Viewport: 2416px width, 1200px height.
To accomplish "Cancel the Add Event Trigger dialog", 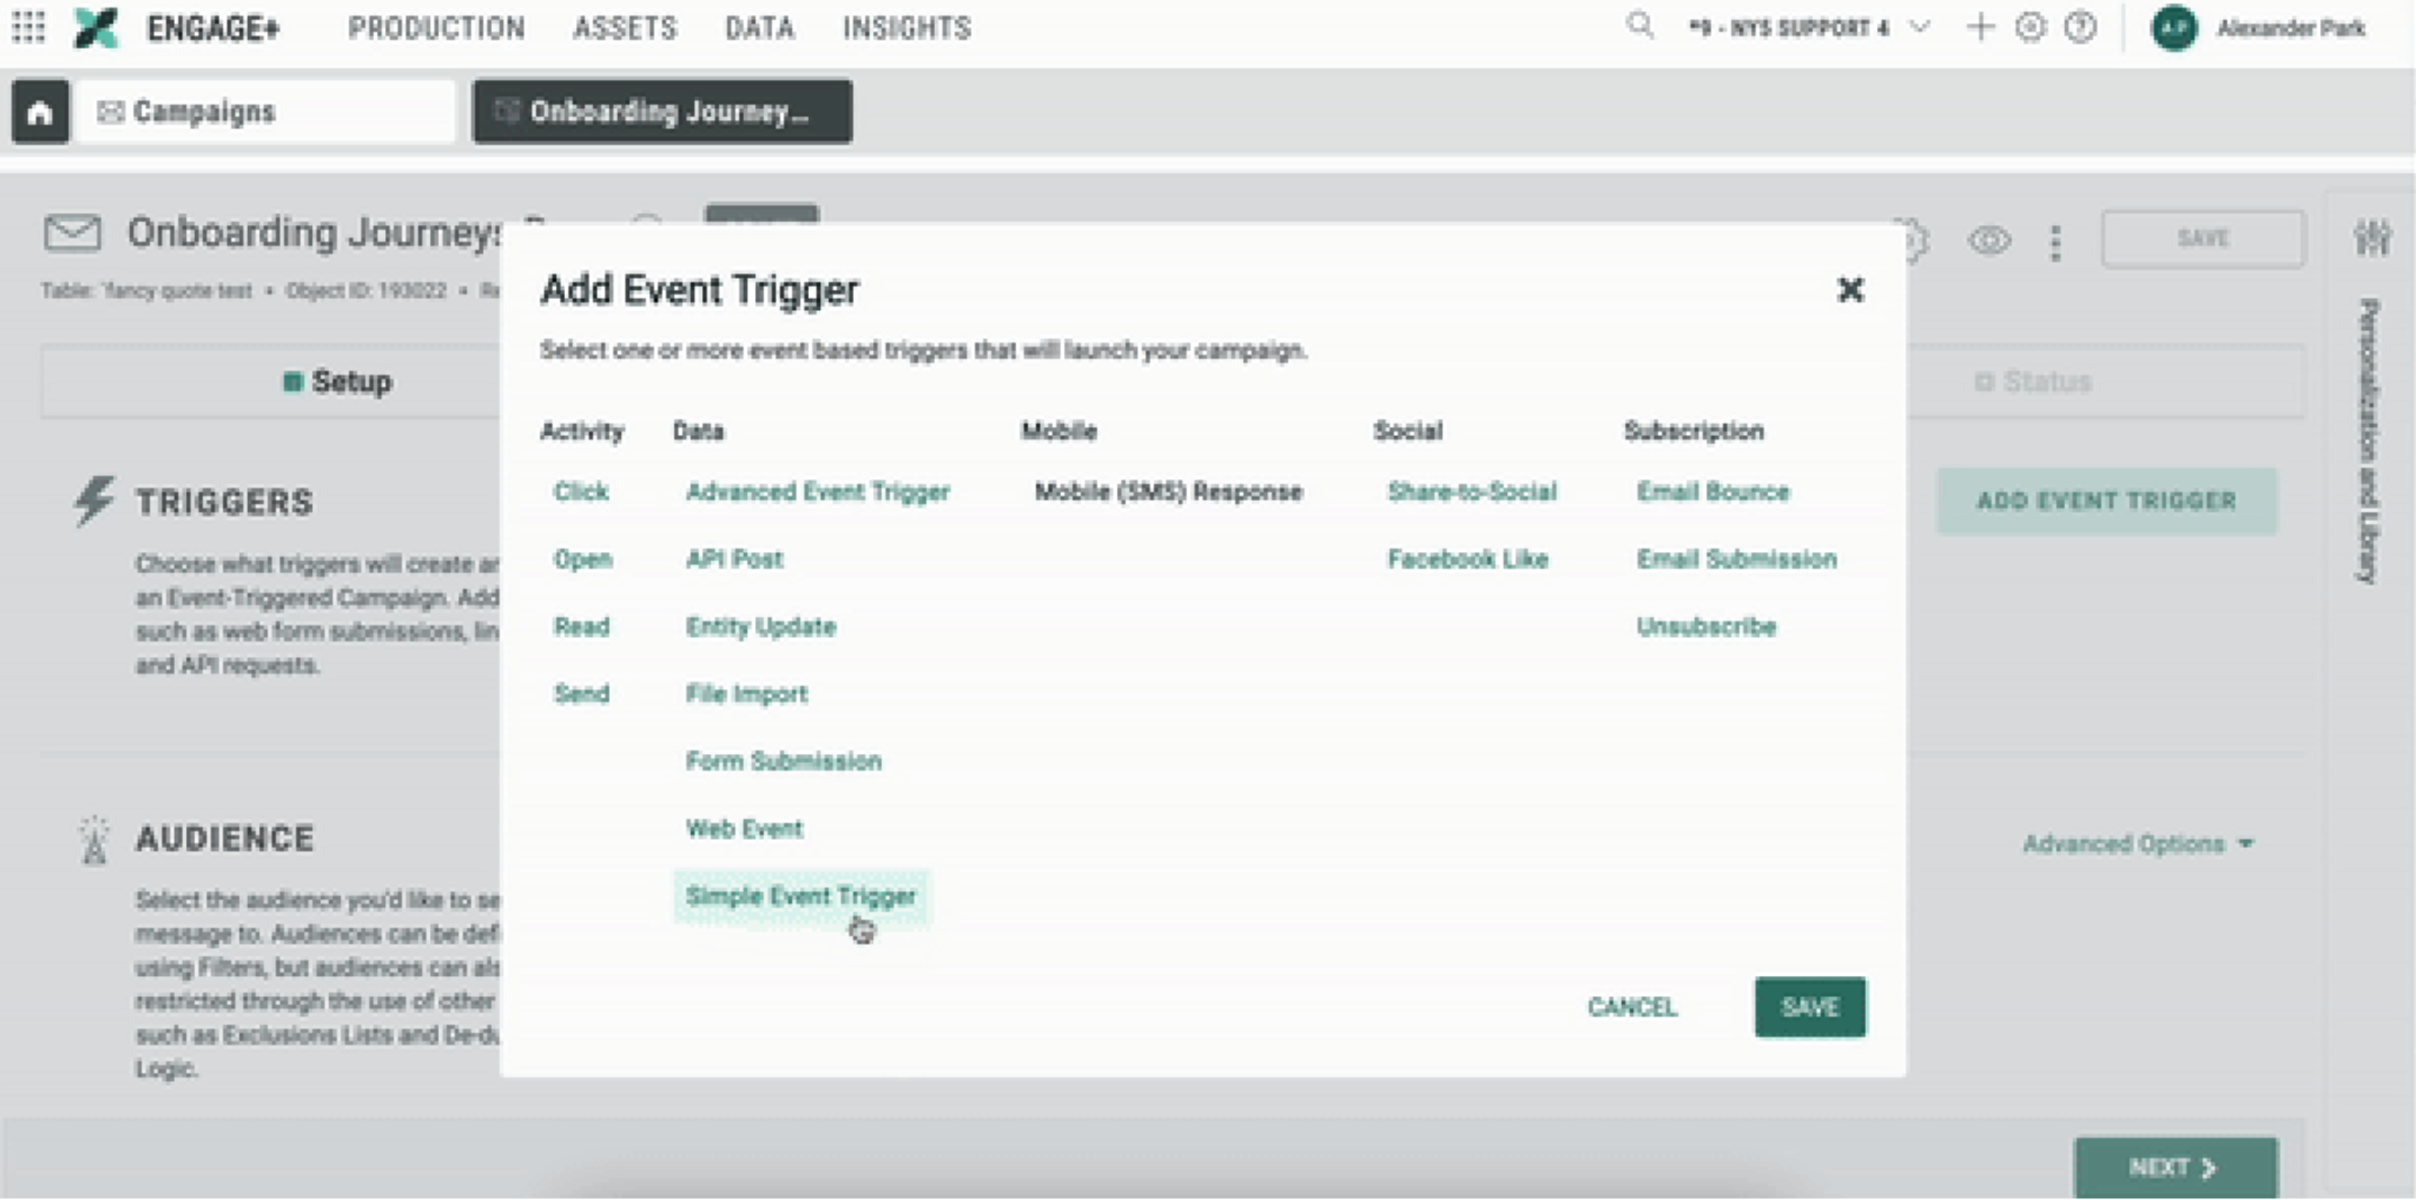I will coord(1631,1007).
